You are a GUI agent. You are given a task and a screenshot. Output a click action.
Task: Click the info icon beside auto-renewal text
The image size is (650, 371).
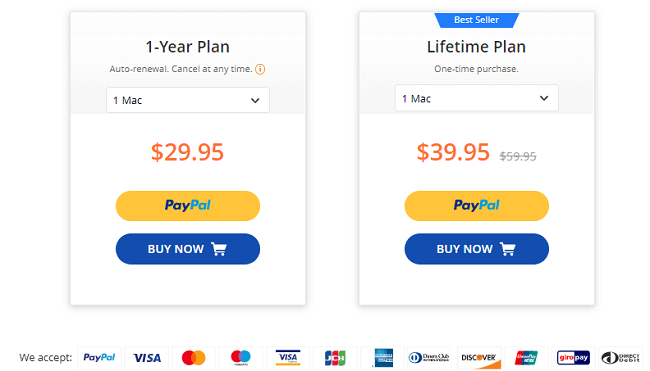click(260, 69)
